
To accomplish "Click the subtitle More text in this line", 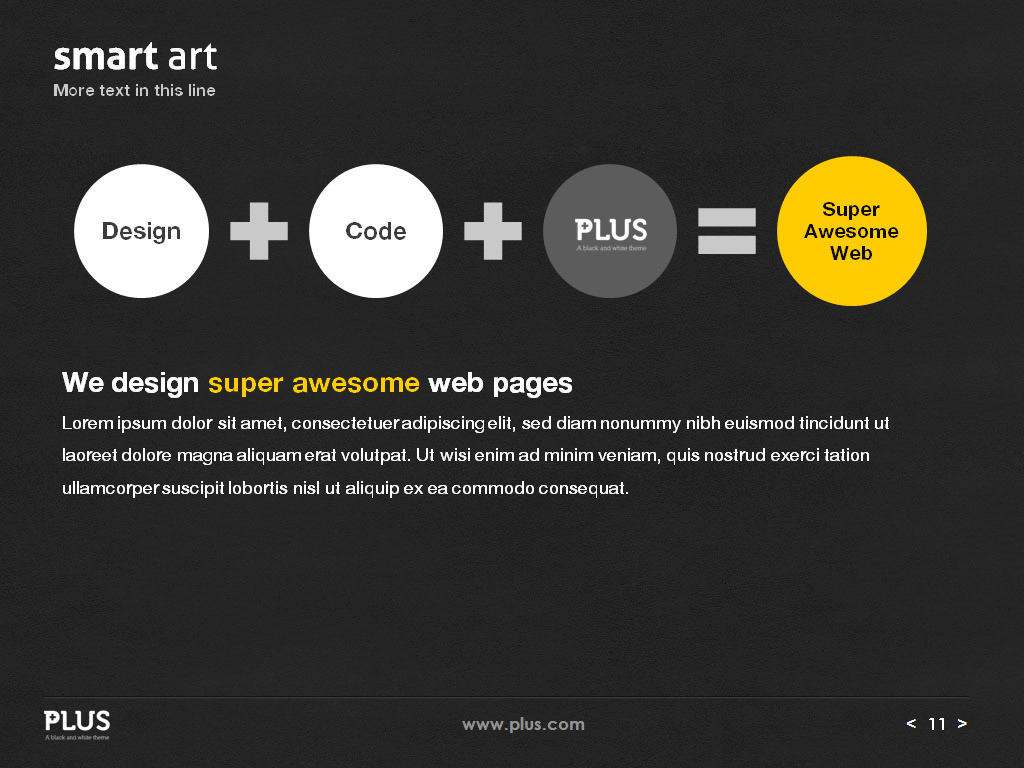I will click(134, 90).
